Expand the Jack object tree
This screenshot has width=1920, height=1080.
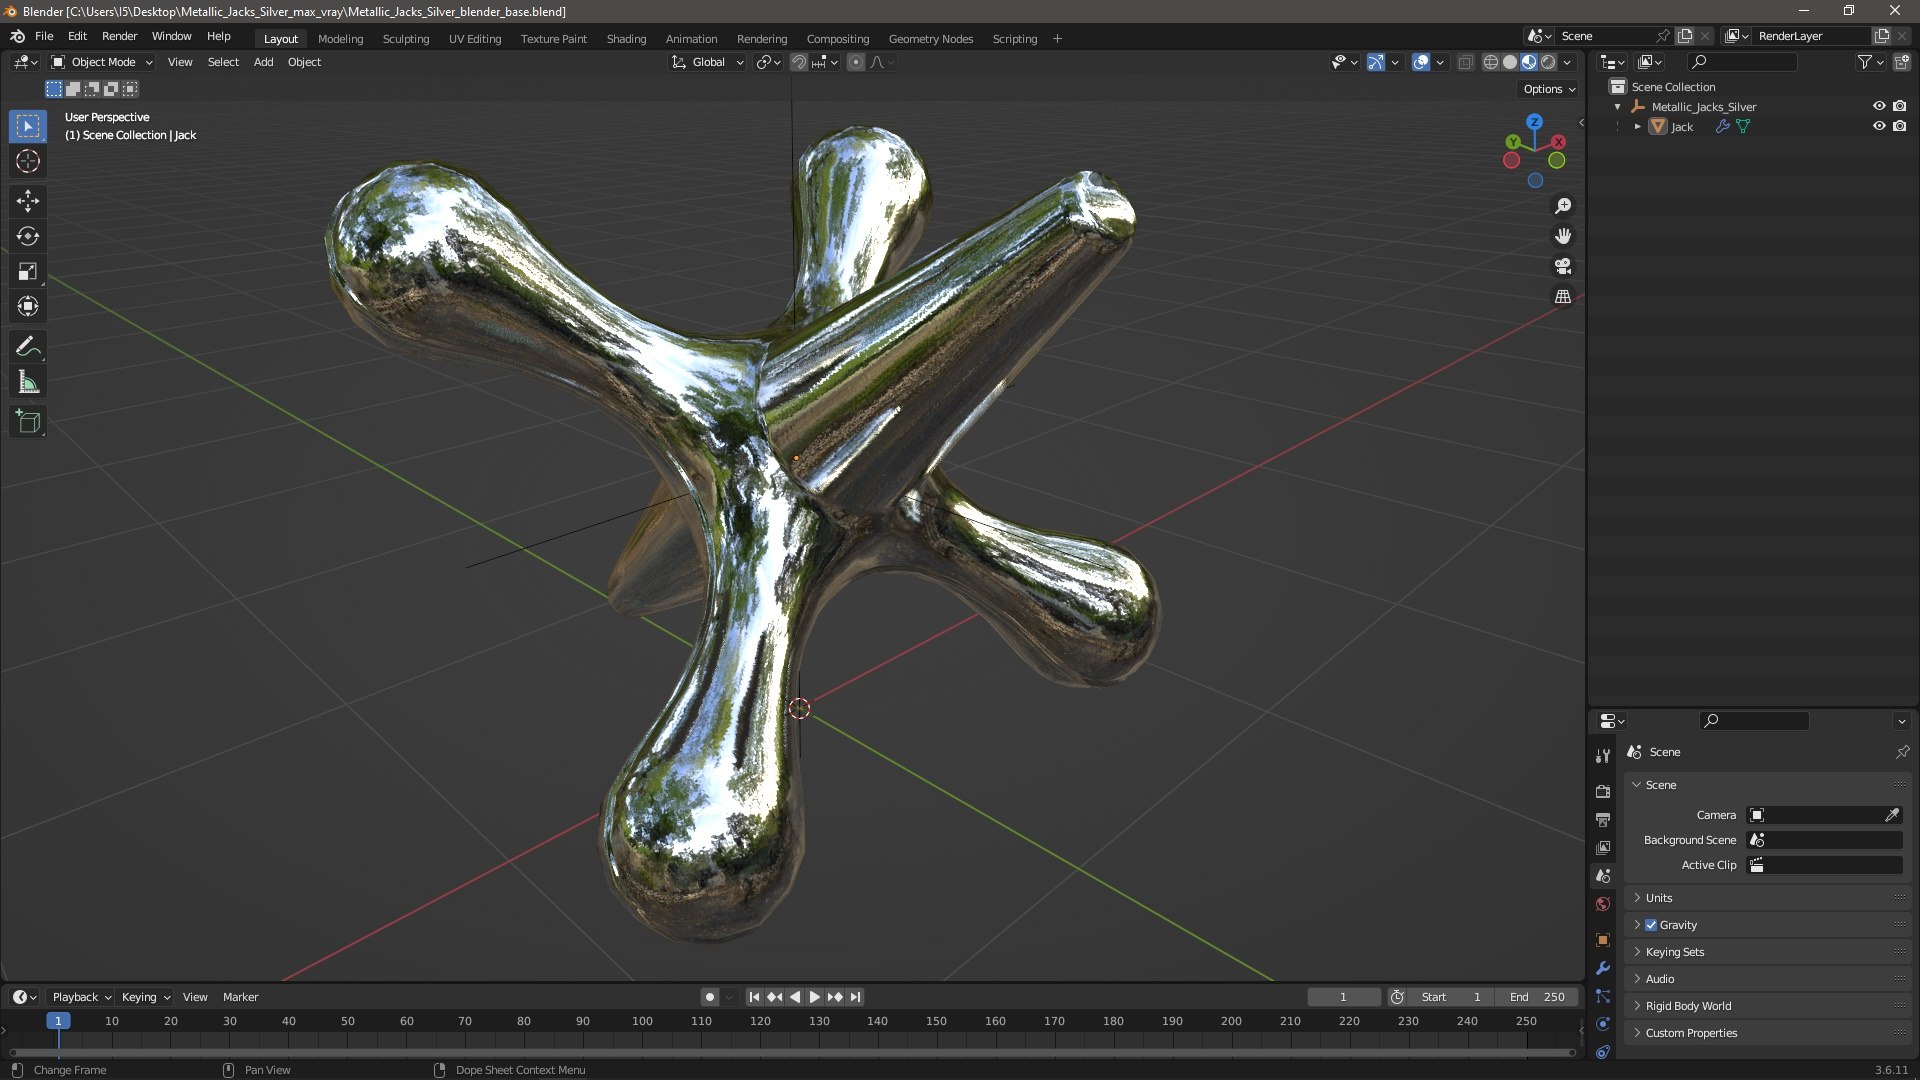click(x=1637, y=126)
